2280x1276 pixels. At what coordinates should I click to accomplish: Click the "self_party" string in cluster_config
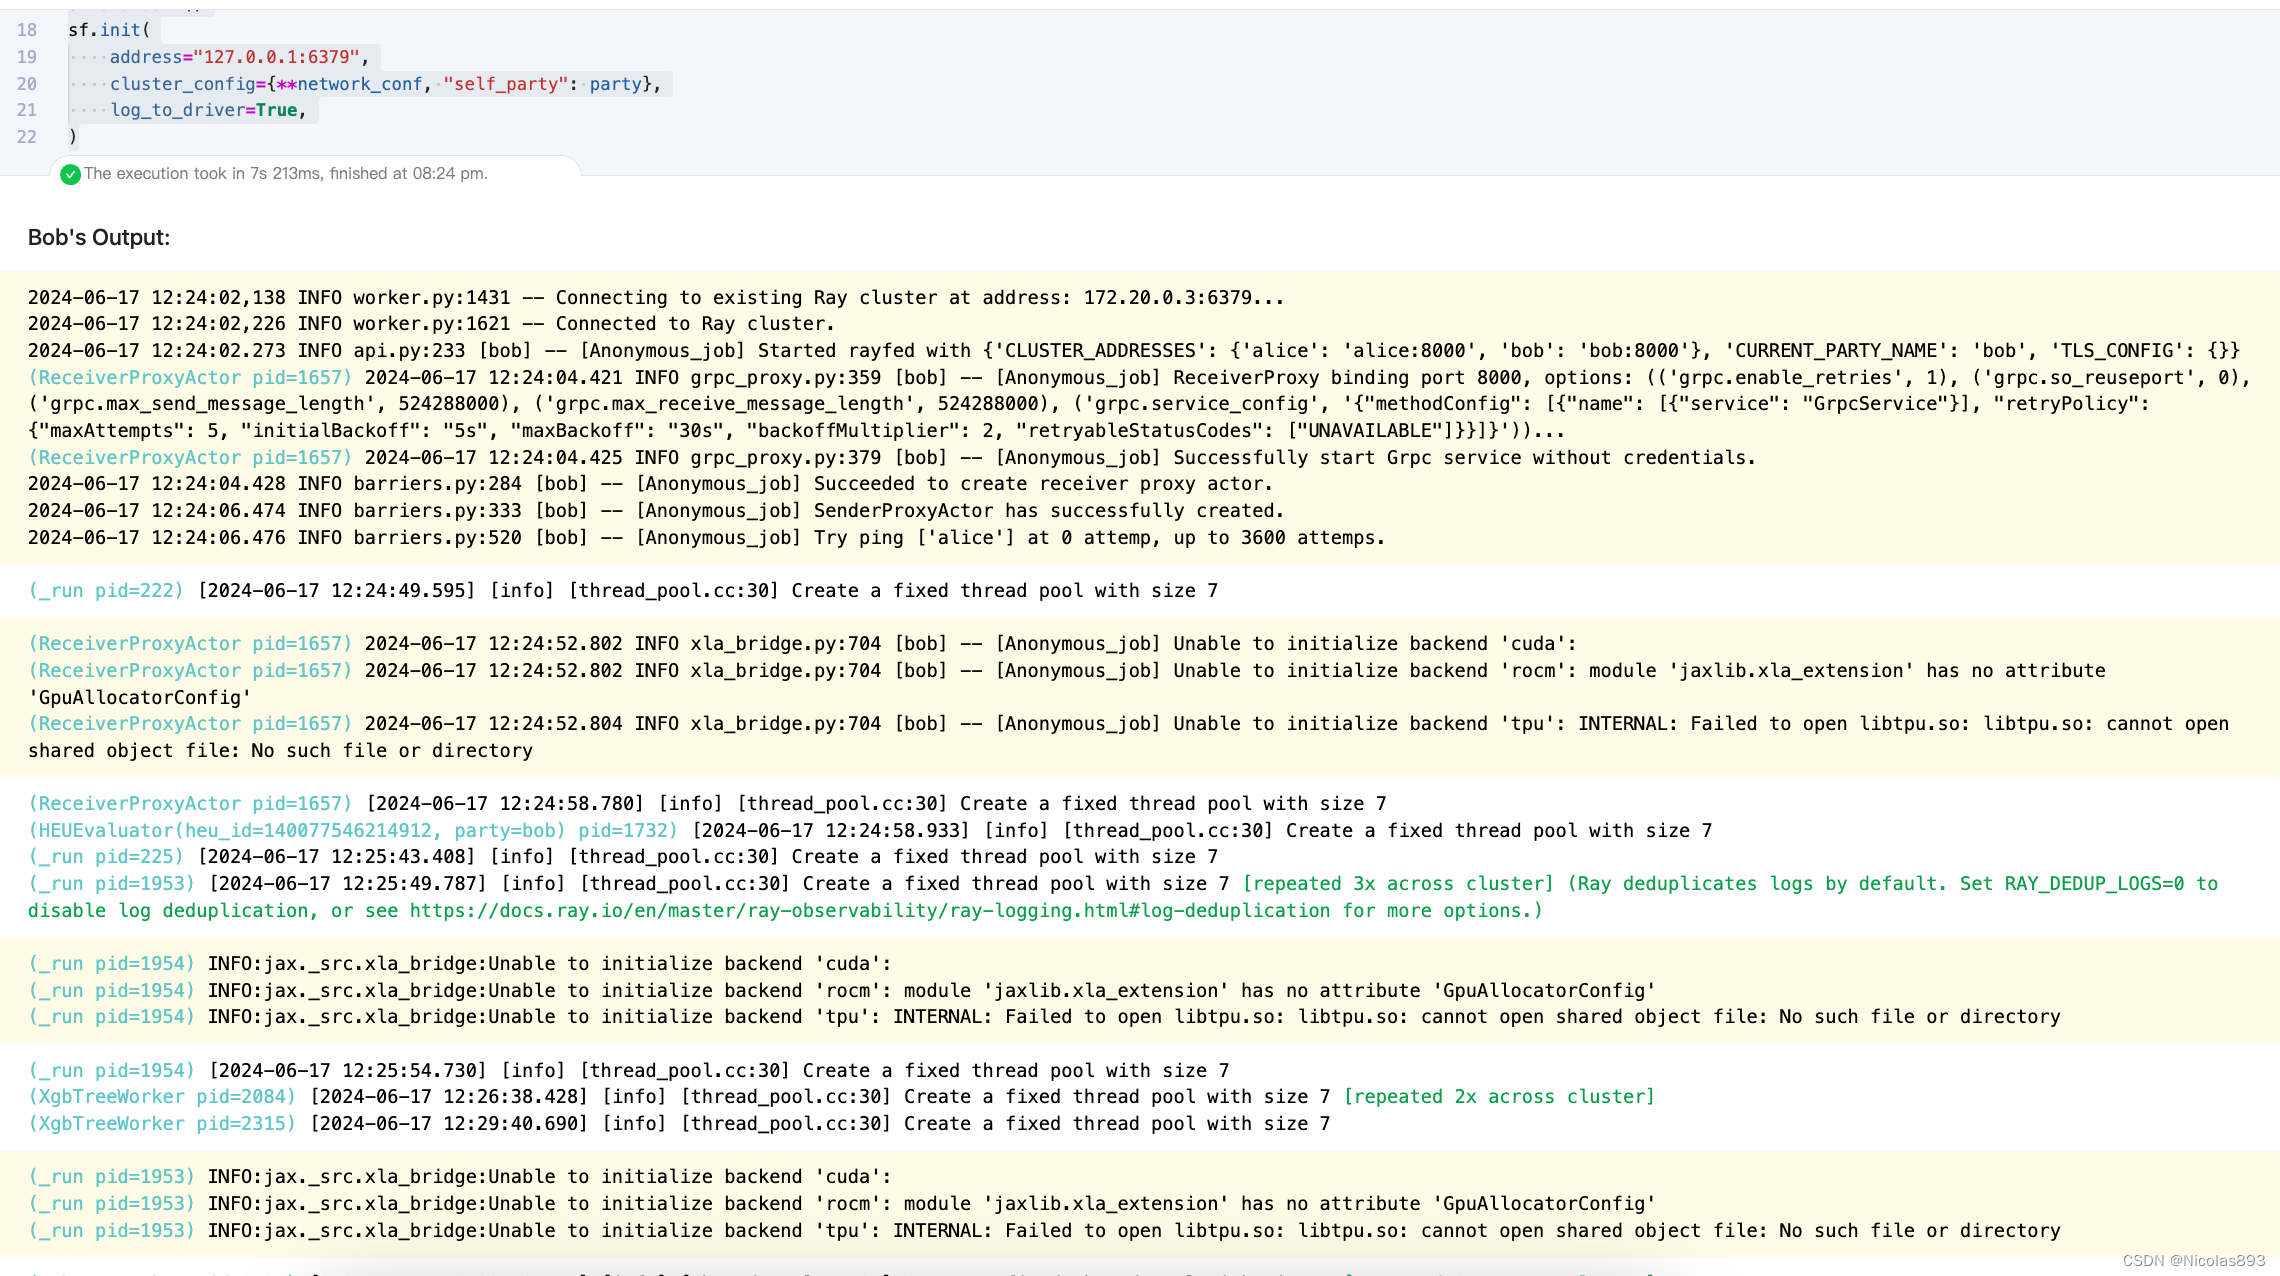click(x=506, y=84)
